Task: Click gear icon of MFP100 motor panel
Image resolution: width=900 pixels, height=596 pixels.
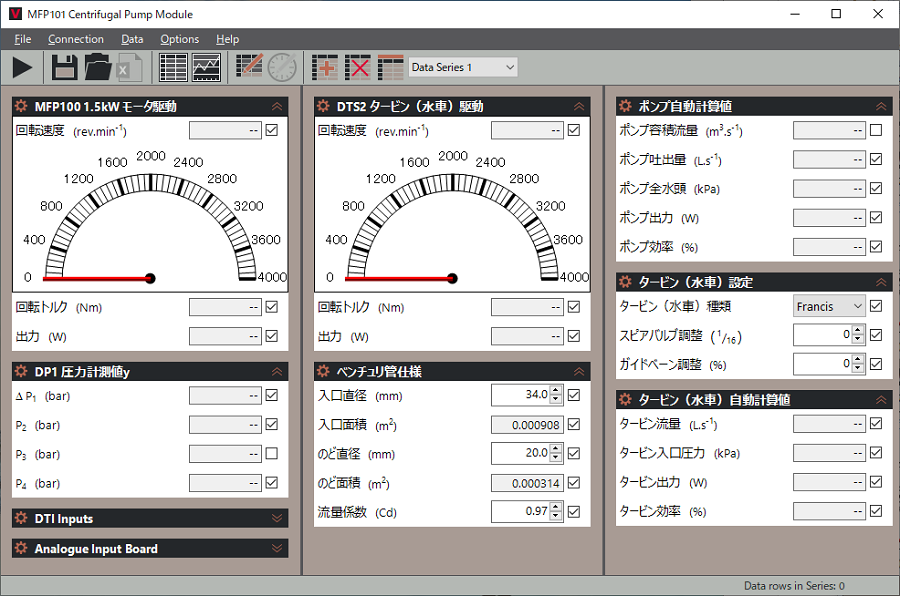Action: [x=21, y=106]
